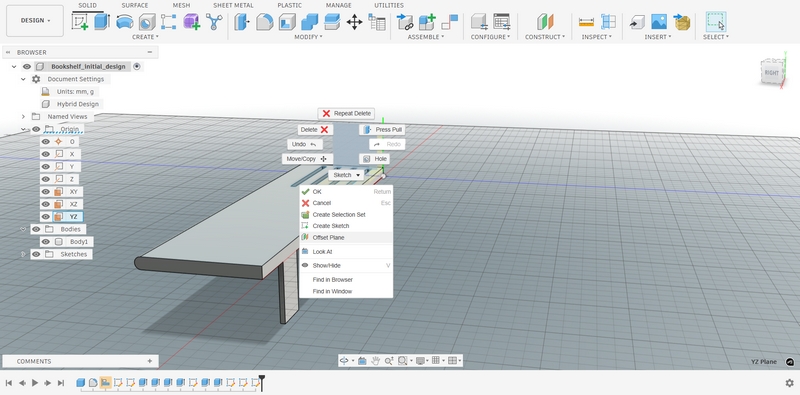The height and width of the screenshot is (395, 800).
Task: Toggle visibility of X axis
Action: (x=46, y=154)
